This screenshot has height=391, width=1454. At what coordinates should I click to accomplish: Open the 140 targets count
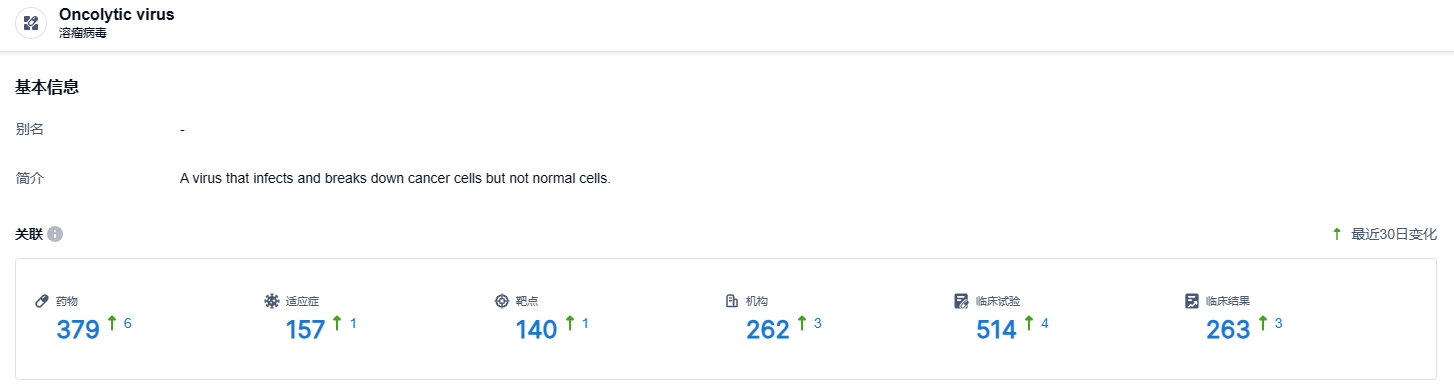537,329
